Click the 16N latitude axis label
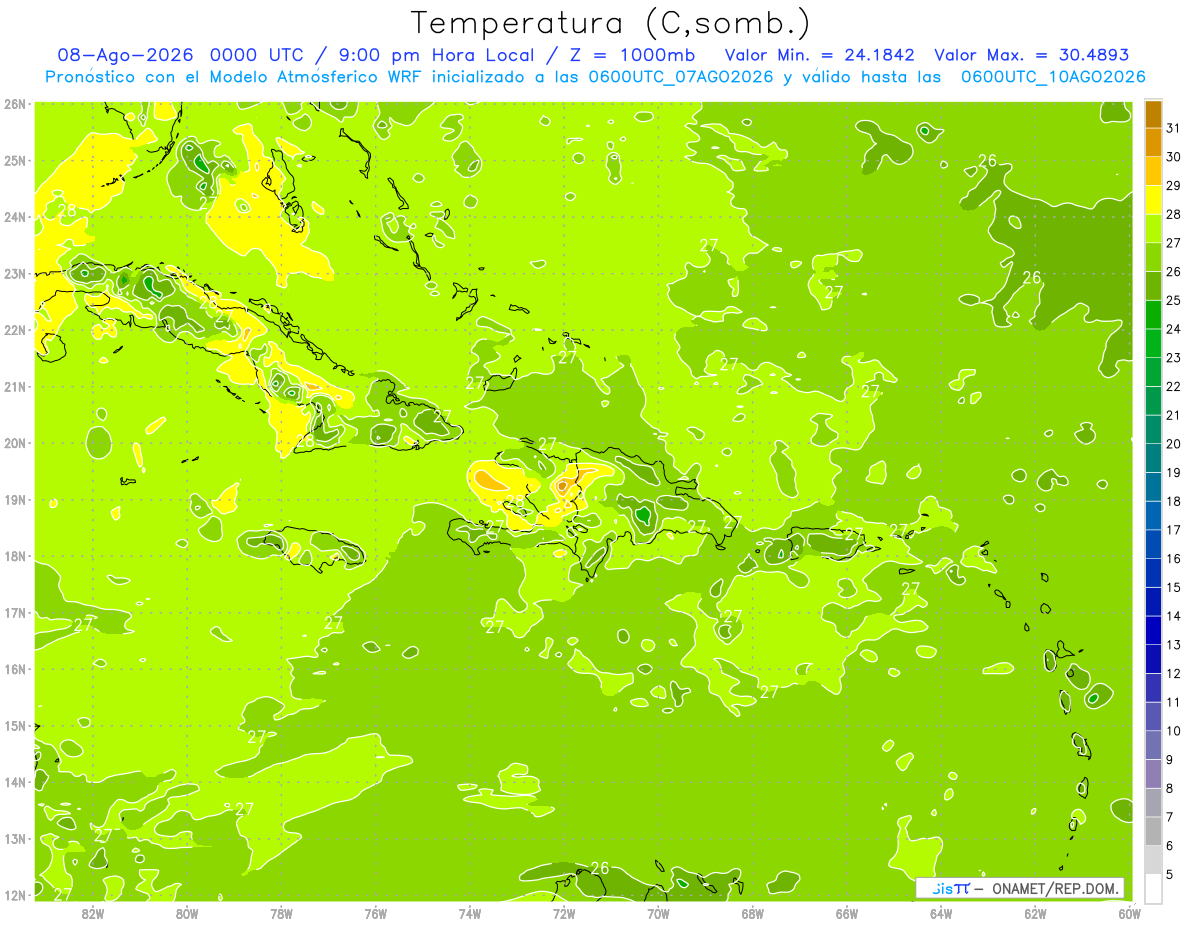 pyautogui.click(x=15, y=669)
